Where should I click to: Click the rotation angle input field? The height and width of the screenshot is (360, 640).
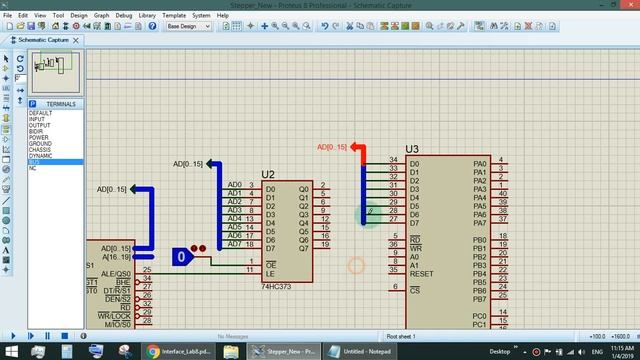(20, 78)
